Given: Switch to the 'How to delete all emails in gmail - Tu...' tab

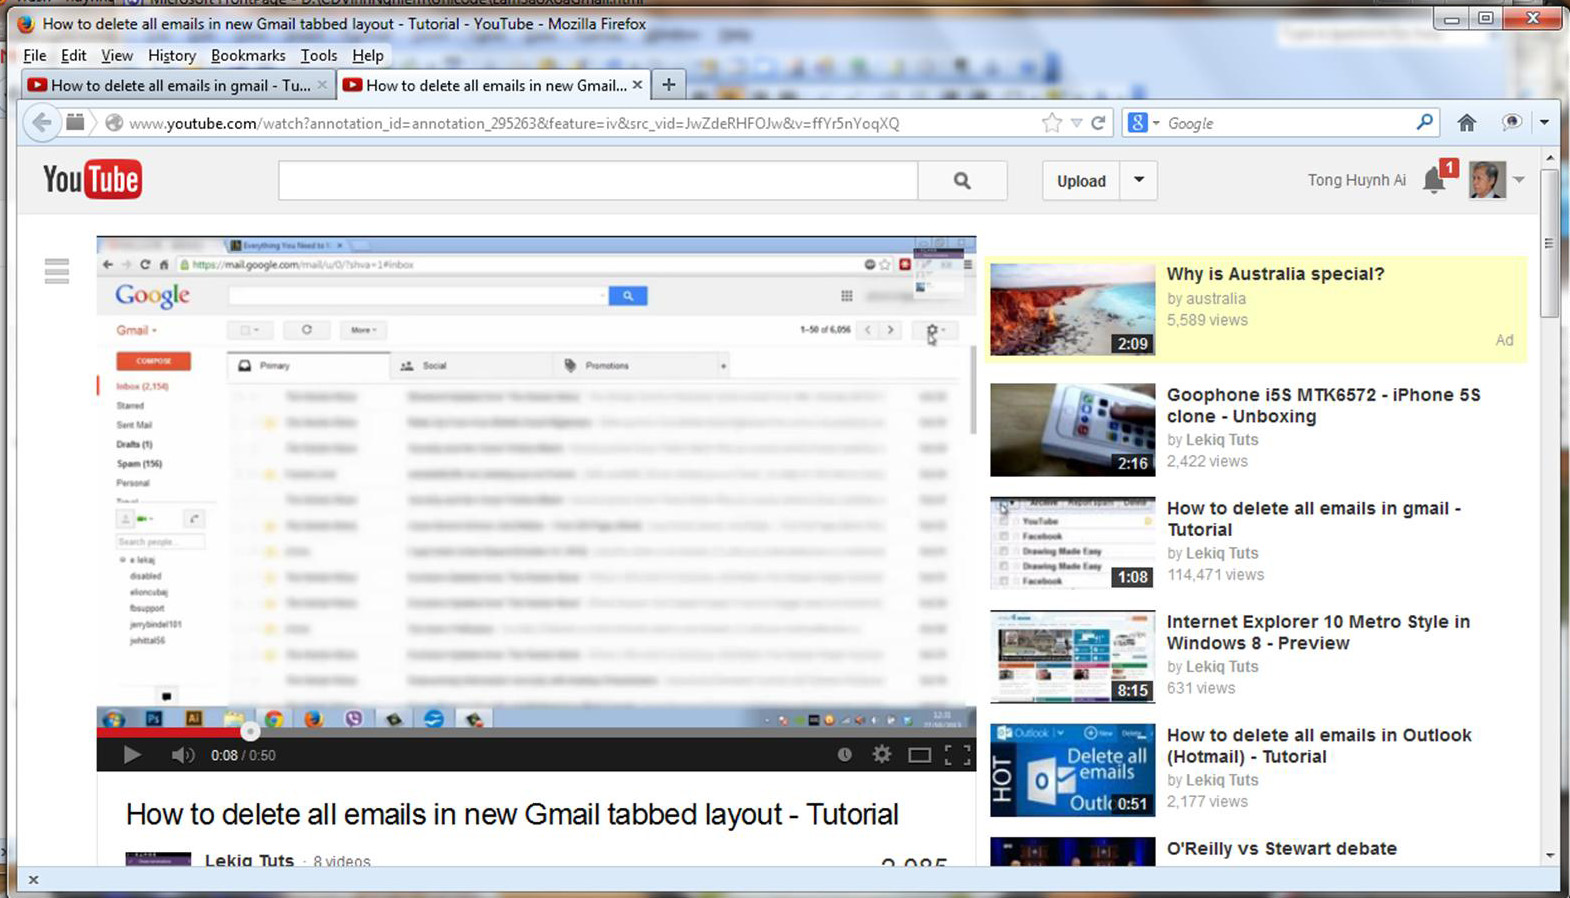Looking at the screenshot, I should [x=179, y=85].
